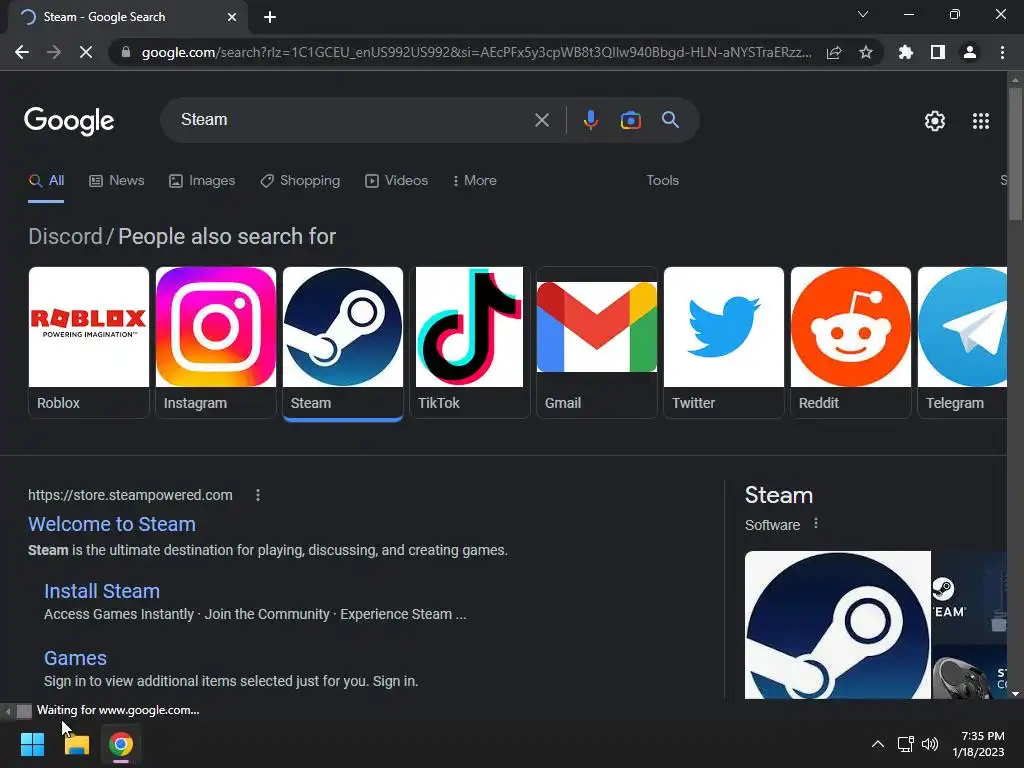Expand the More search filters menu
Viewport: 1024px width, 768px height.
[x=475, y=181]
